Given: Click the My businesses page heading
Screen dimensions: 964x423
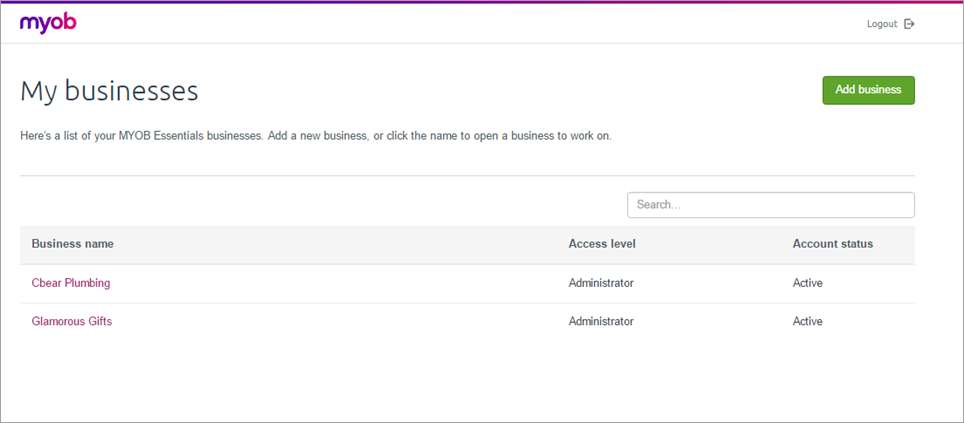Looking at the screenshot, I should (109, 91).
